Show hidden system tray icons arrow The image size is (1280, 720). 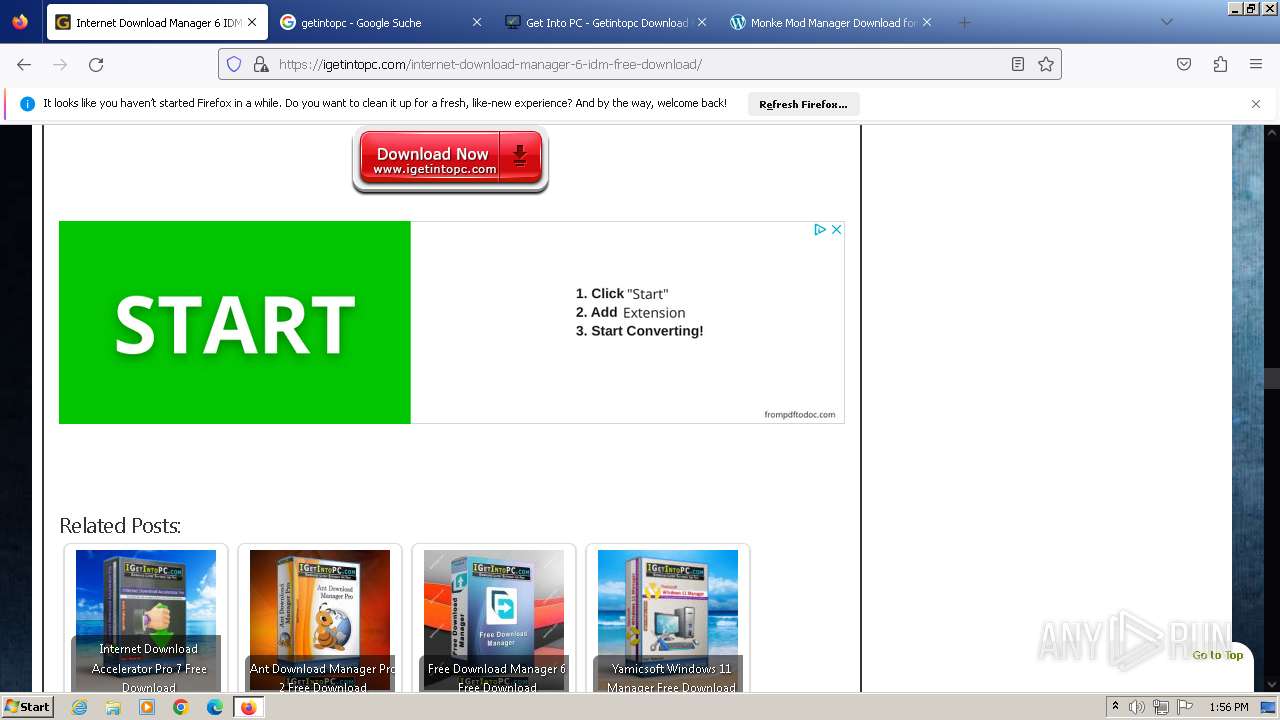(1115, 707)
